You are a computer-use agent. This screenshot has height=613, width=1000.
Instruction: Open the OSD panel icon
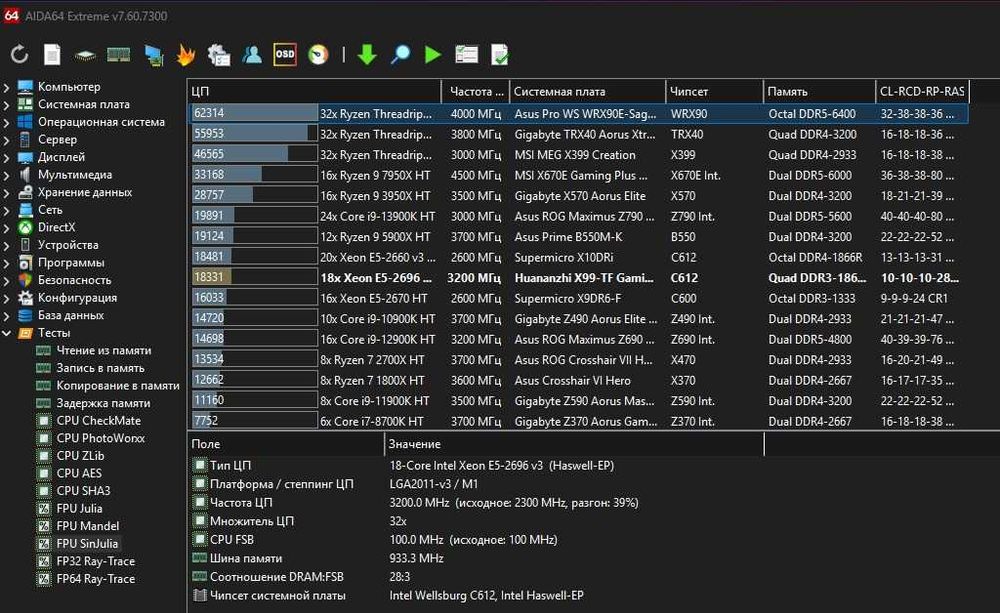[x=284, y=55]
